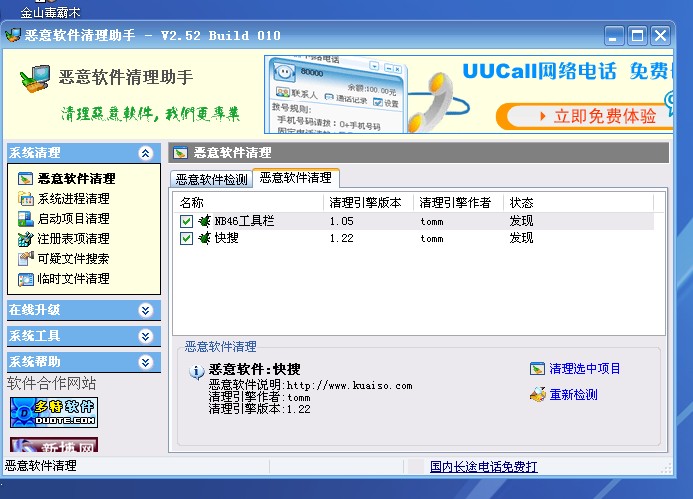The height and width of the screenshot is (499, 693).
Task: Sort by the 清理引擎作者 column header
Action: 458,203
